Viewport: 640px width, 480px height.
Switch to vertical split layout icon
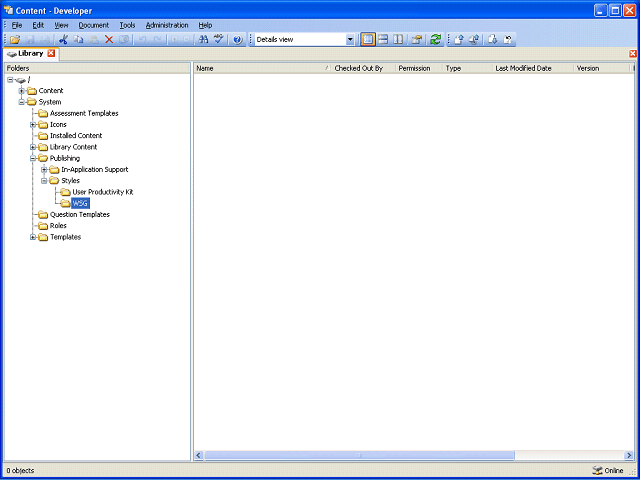pos(398,40)
